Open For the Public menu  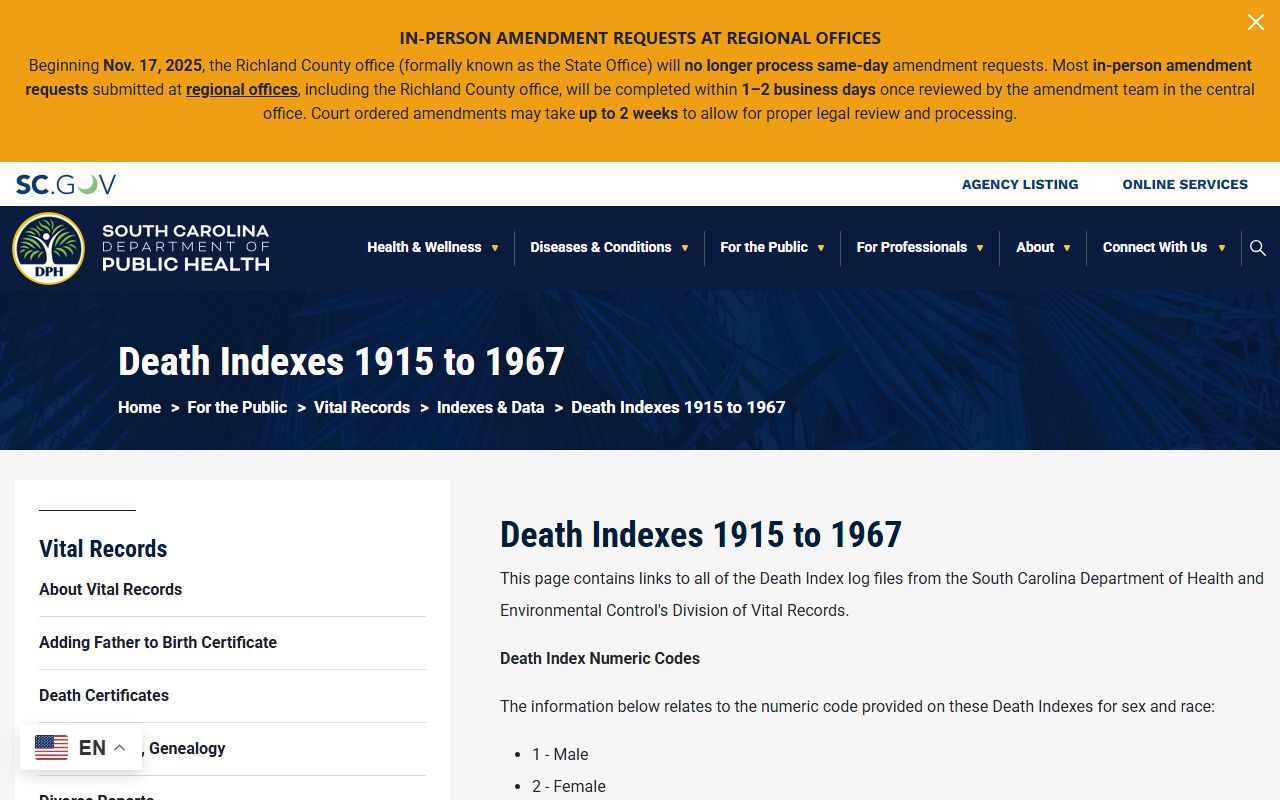(x=764, y=247)
